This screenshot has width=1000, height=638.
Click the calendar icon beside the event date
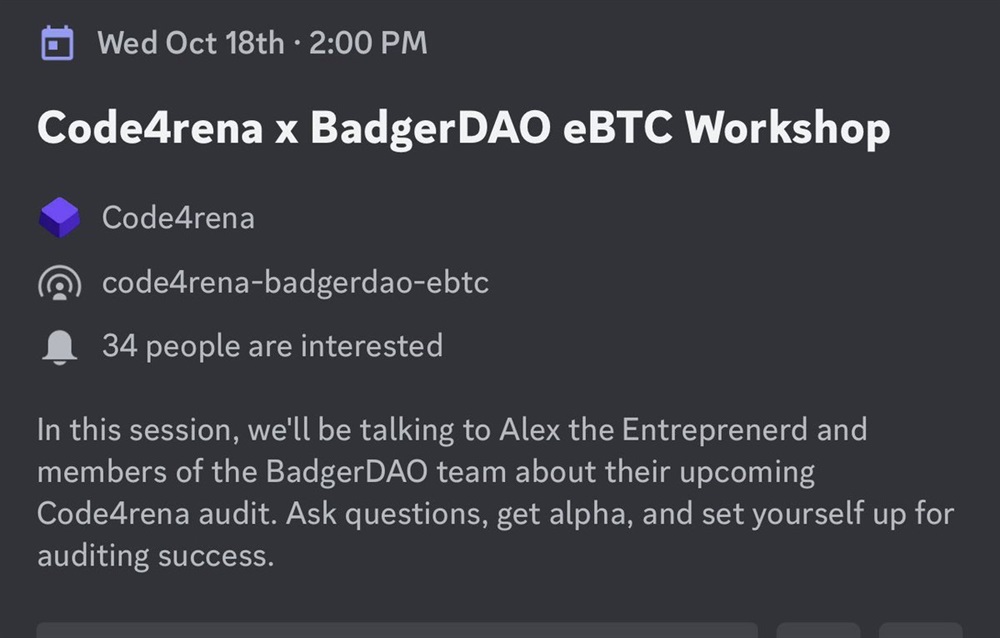click(58, 44)
